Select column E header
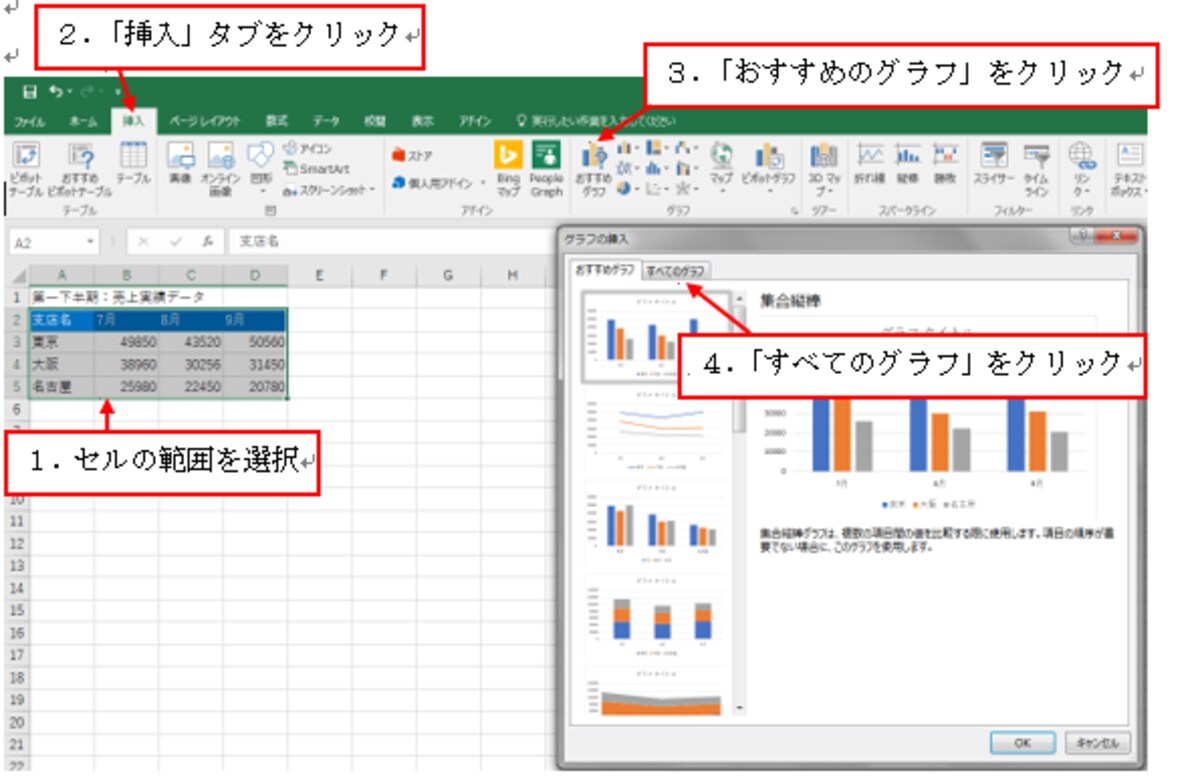1200x781 pixels. point(319,275)
